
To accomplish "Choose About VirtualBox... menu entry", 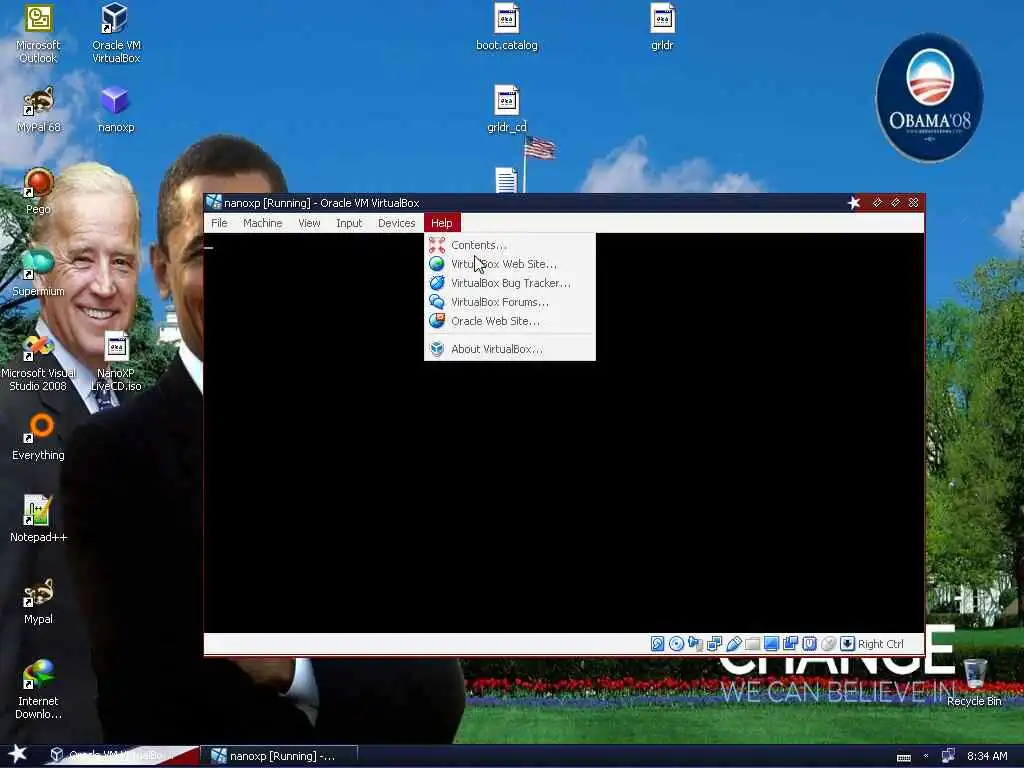I will tap(510, 349).
